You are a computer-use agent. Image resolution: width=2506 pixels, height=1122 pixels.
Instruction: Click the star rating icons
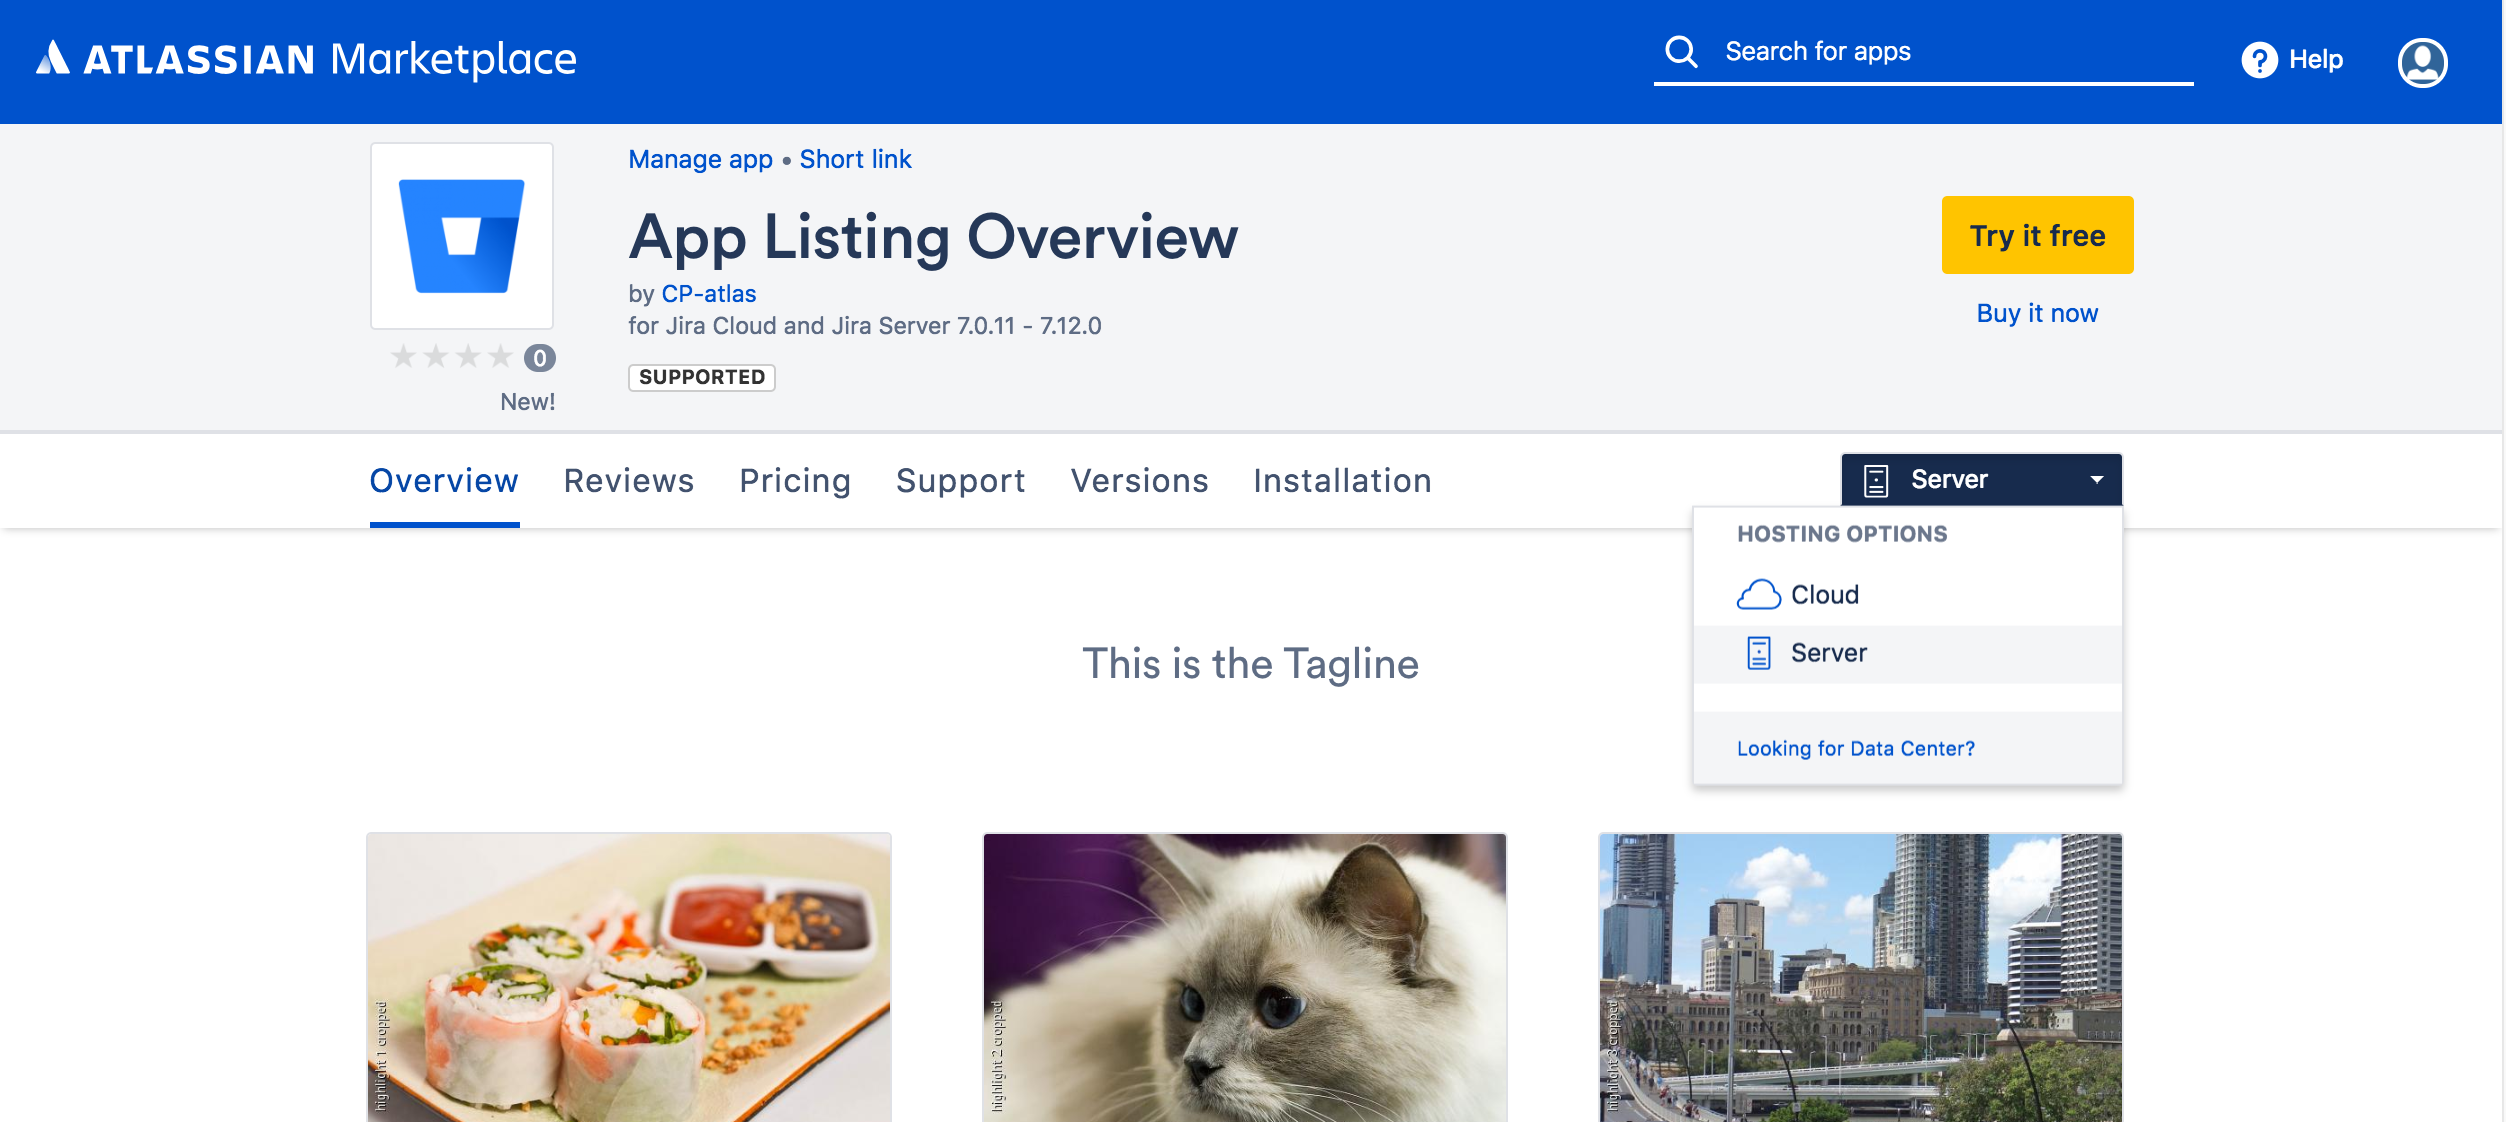[452, 357]
